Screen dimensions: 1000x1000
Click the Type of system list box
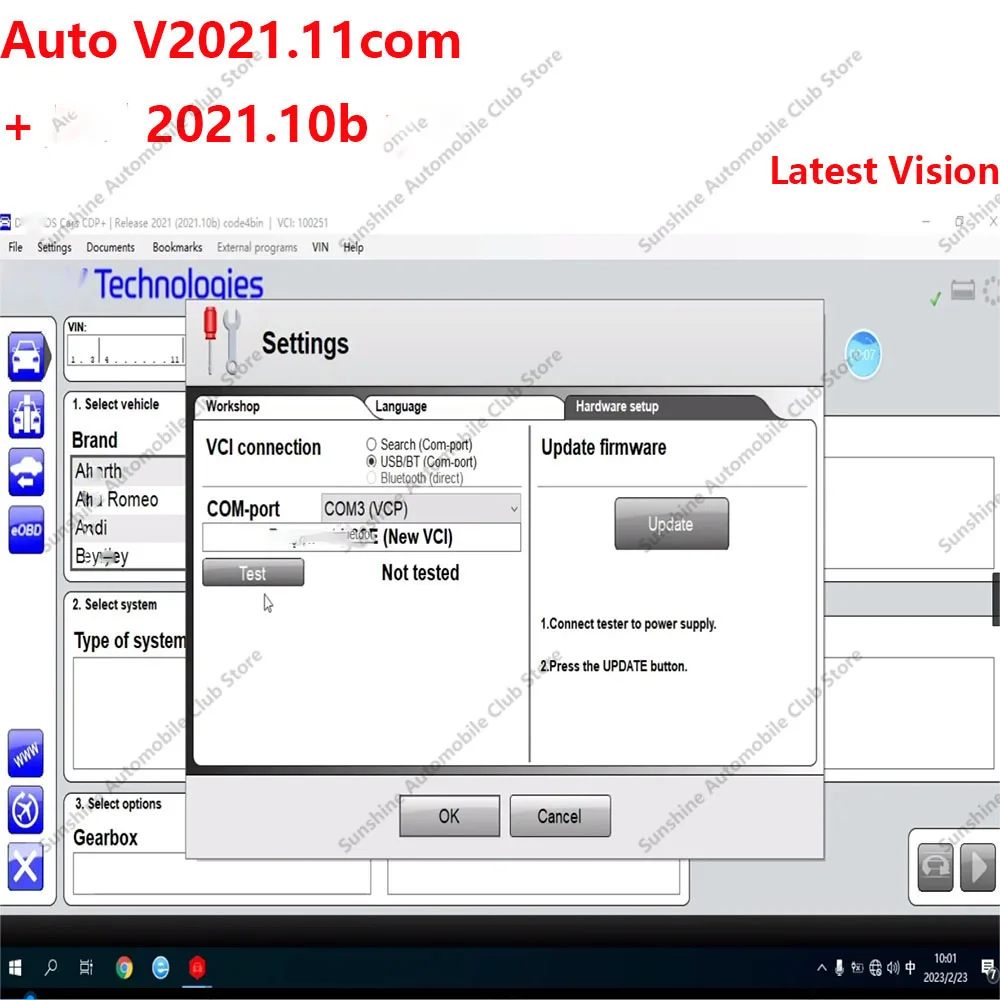(129, 713)
